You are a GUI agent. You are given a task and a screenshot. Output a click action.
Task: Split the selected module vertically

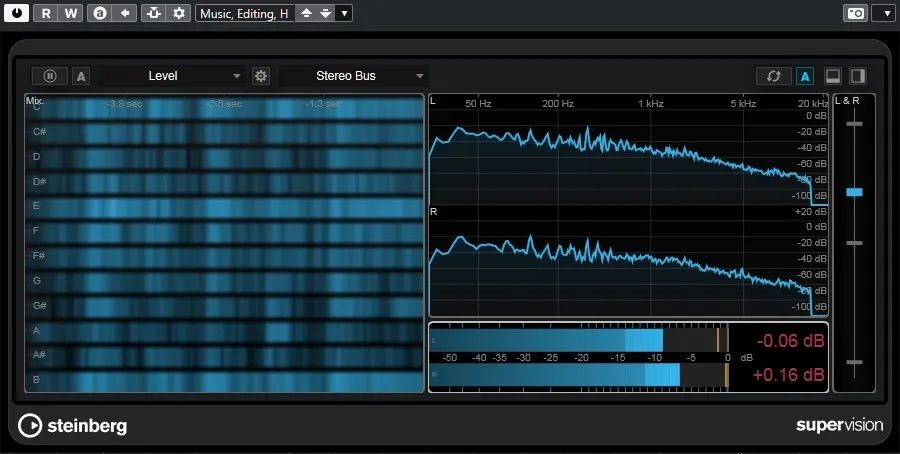[x=858, y=76]
